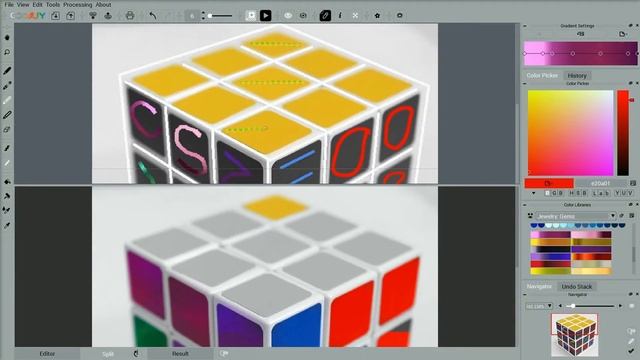Switch to the Editor view tab
Viewport: 640px width, 360px height.
[x=47, y=354]
